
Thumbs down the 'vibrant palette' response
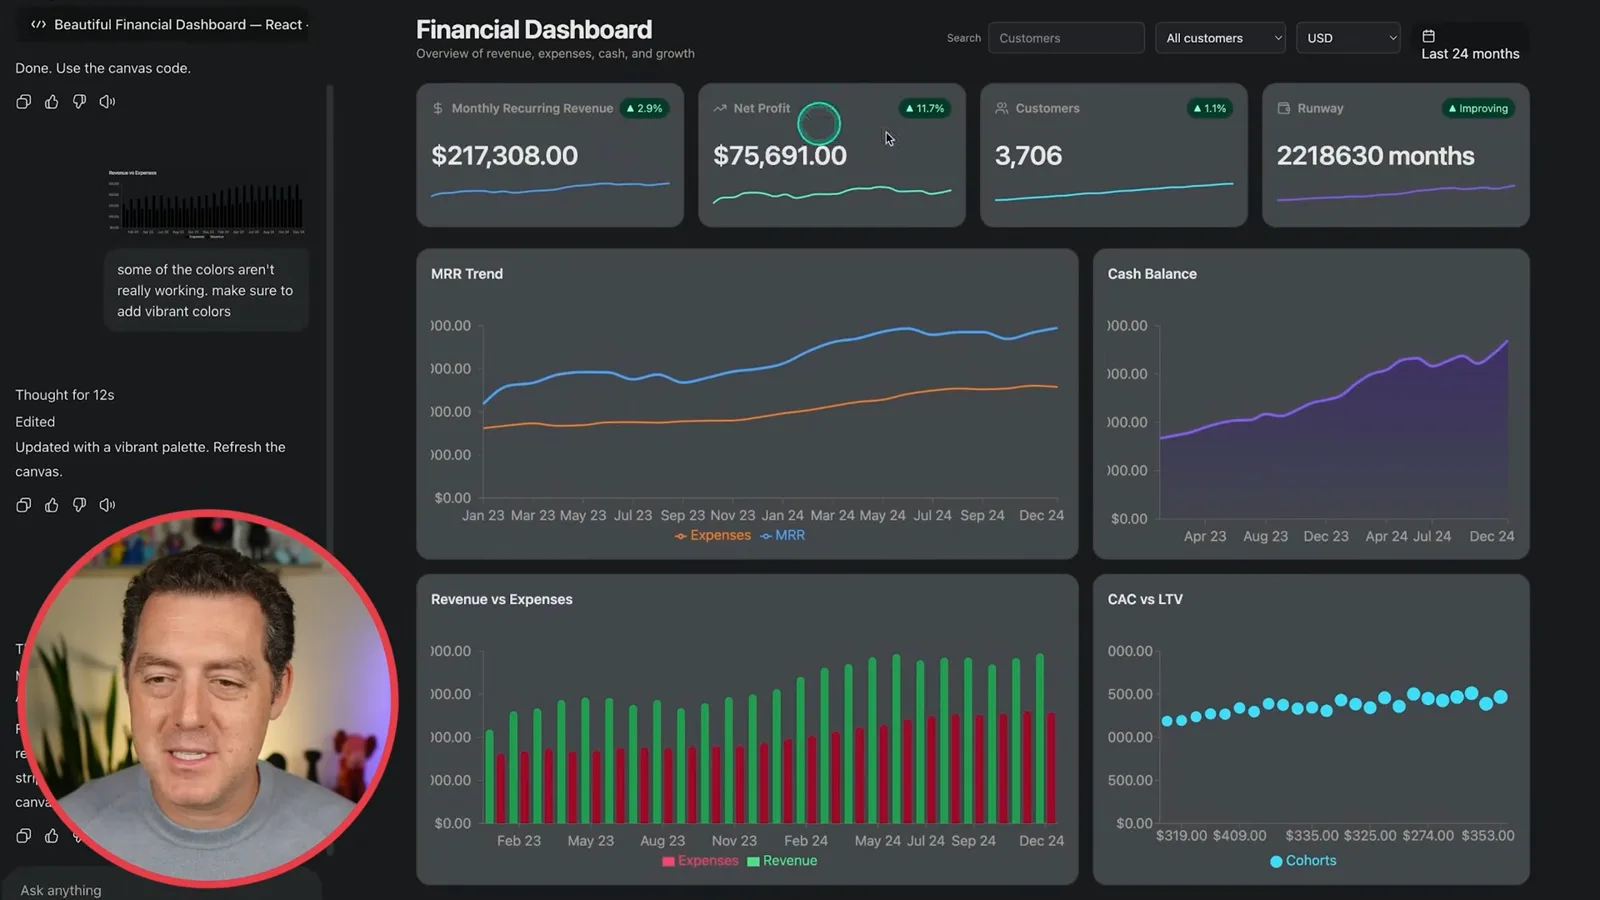tap(79, 505)
